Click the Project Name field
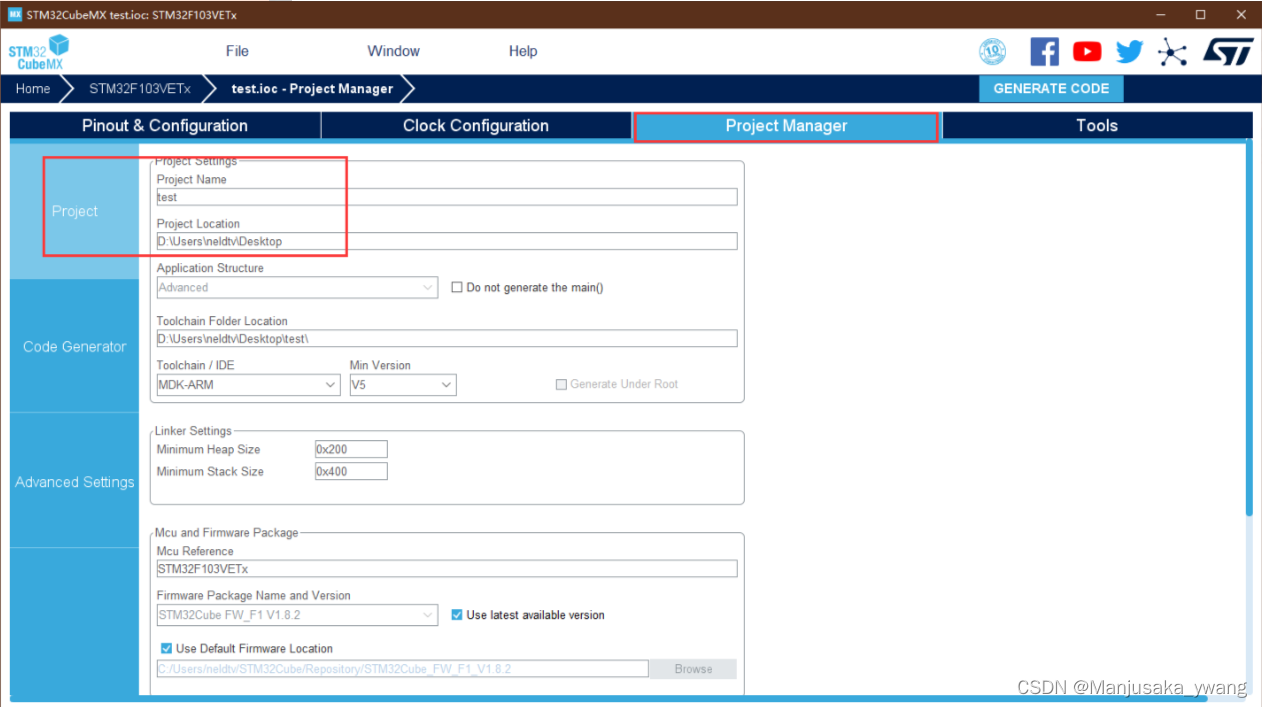1262x707 pixels. click(447, 197)
